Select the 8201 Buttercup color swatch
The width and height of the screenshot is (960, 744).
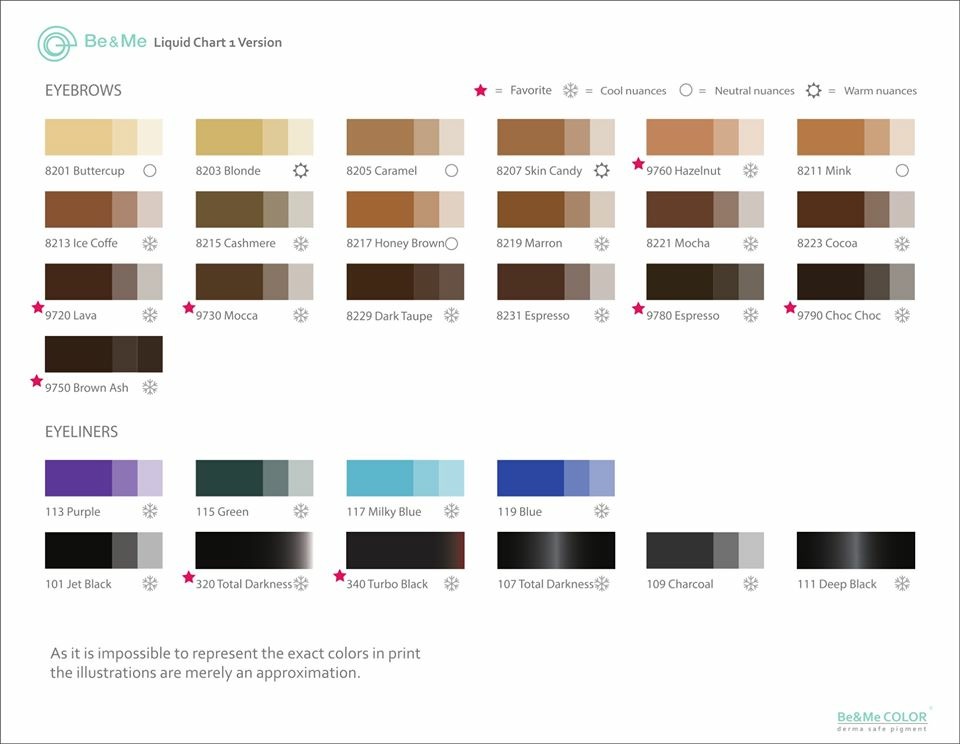coord(103,137)
